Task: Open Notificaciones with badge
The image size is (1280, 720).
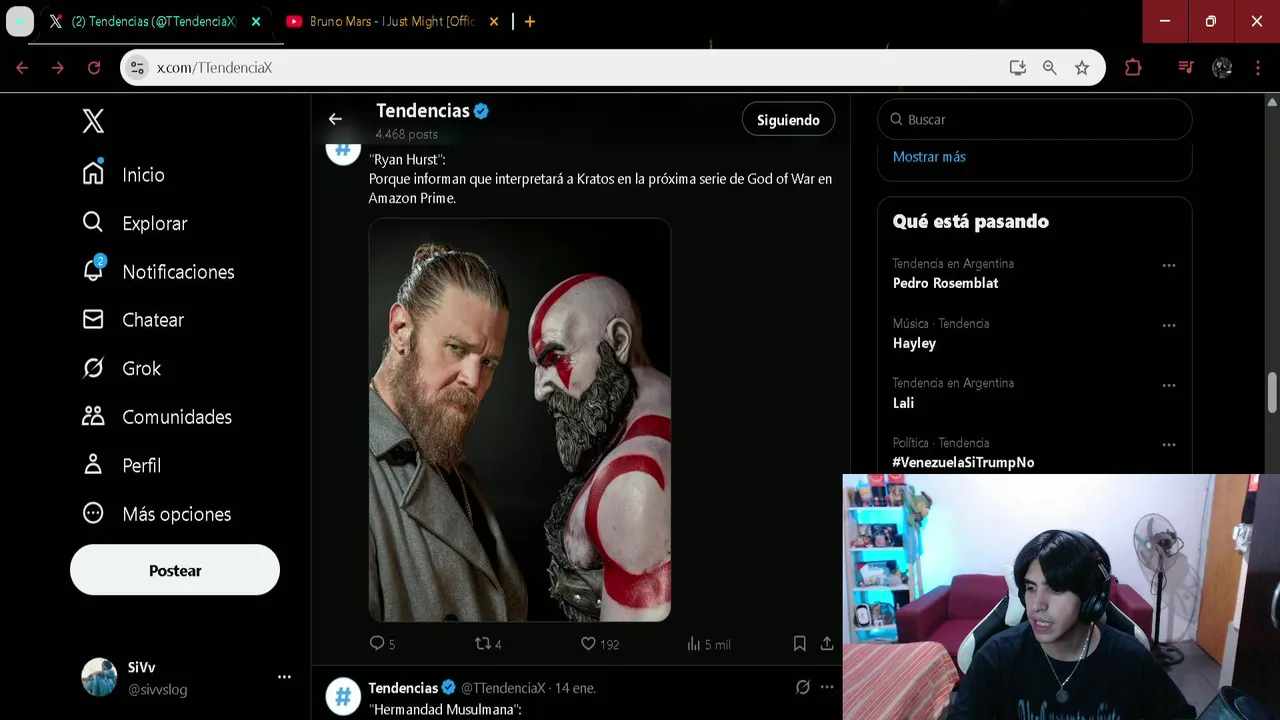Action: (x=158, y=271)
